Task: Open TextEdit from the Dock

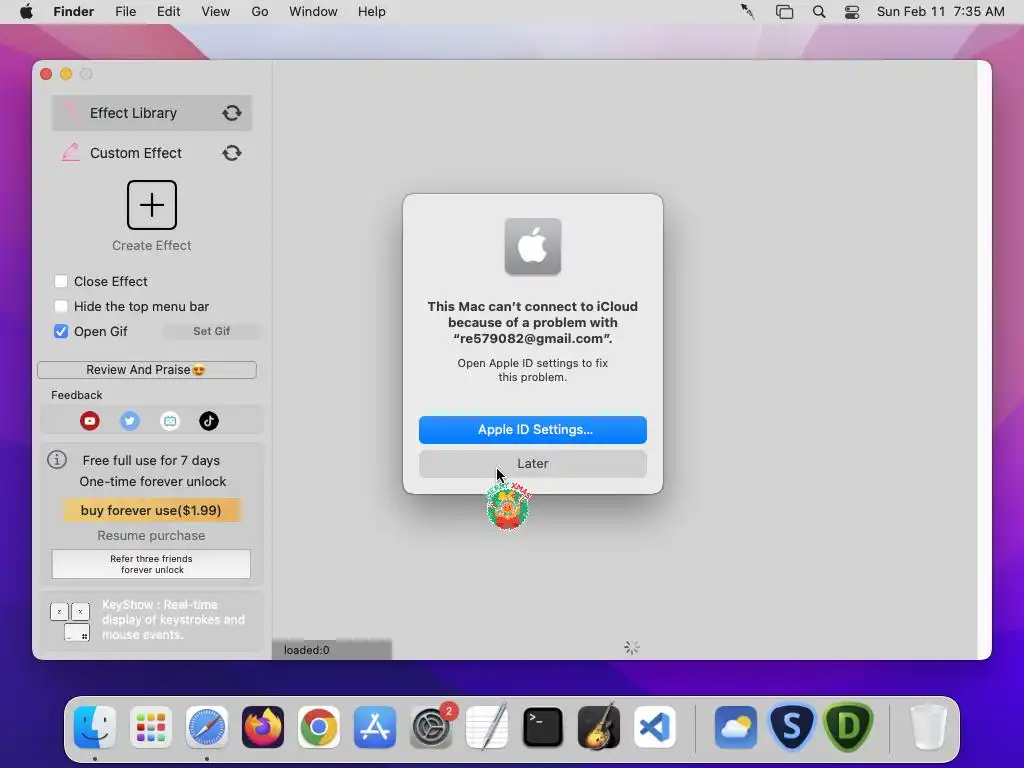Action: click(x=487, y=727)
